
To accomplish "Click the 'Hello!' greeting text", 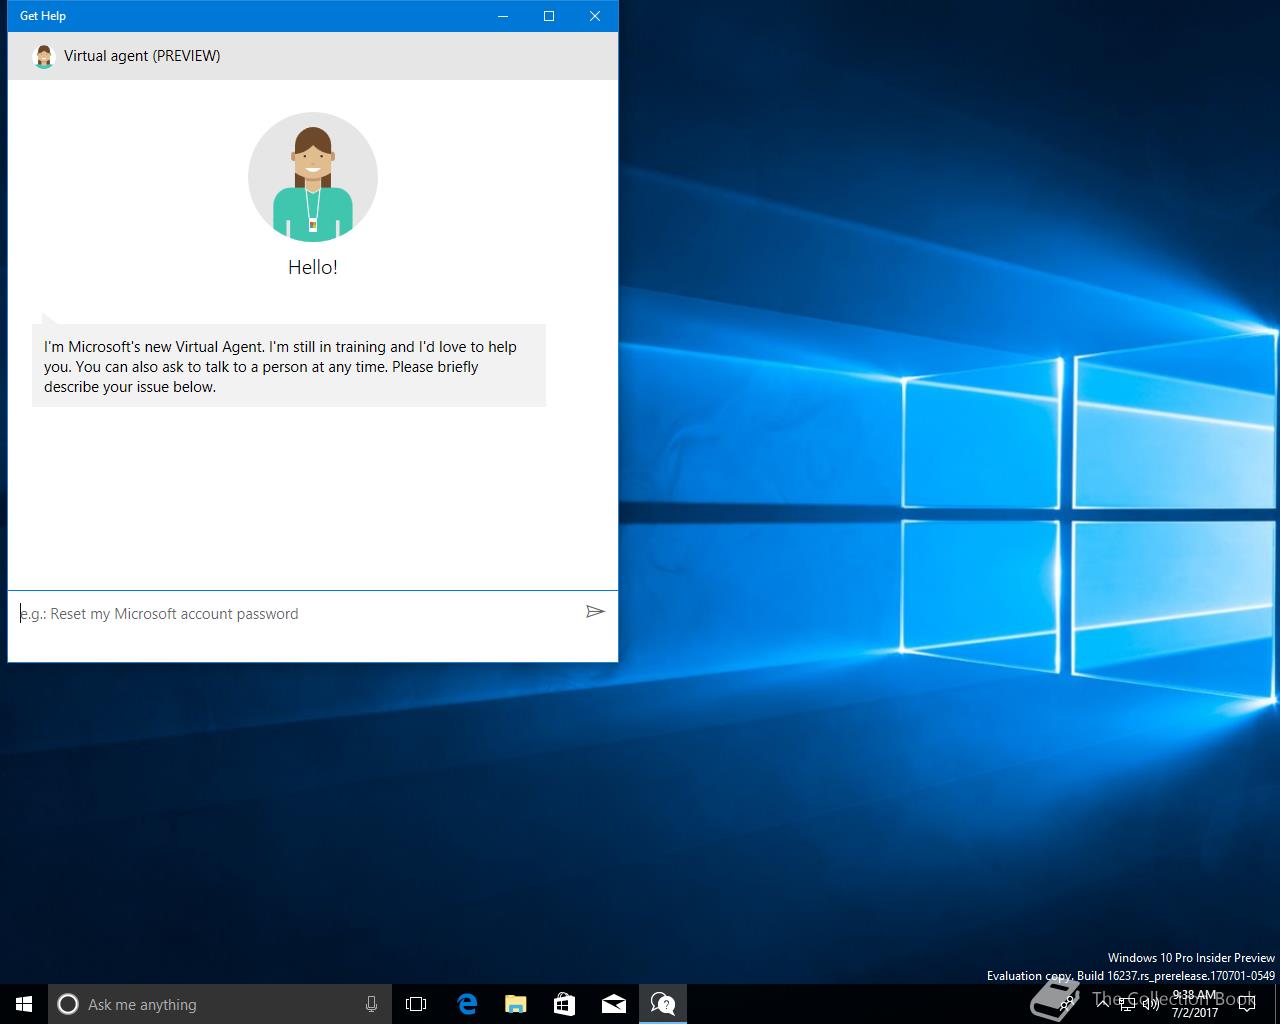I will (x=313, y=267).
